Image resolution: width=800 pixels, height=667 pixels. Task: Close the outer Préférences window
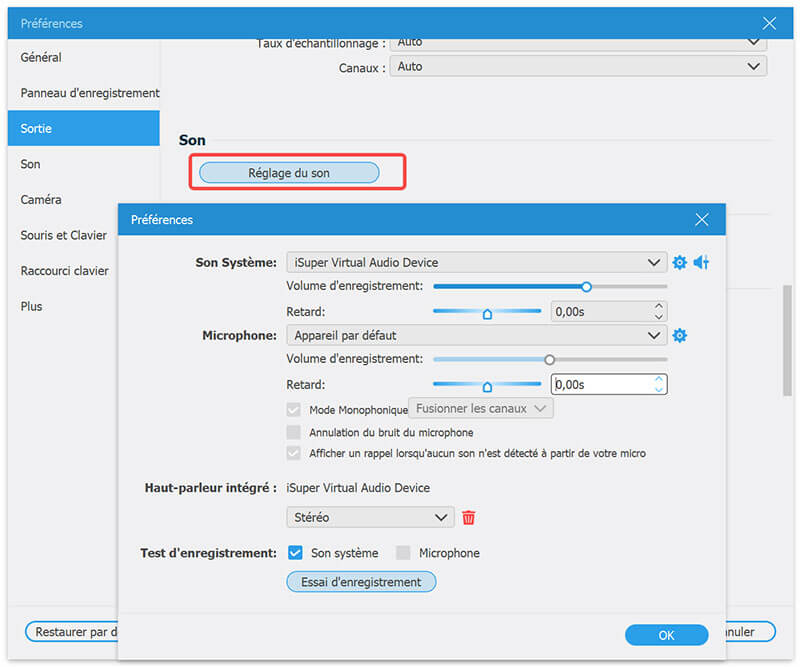(x=768, y=23)
